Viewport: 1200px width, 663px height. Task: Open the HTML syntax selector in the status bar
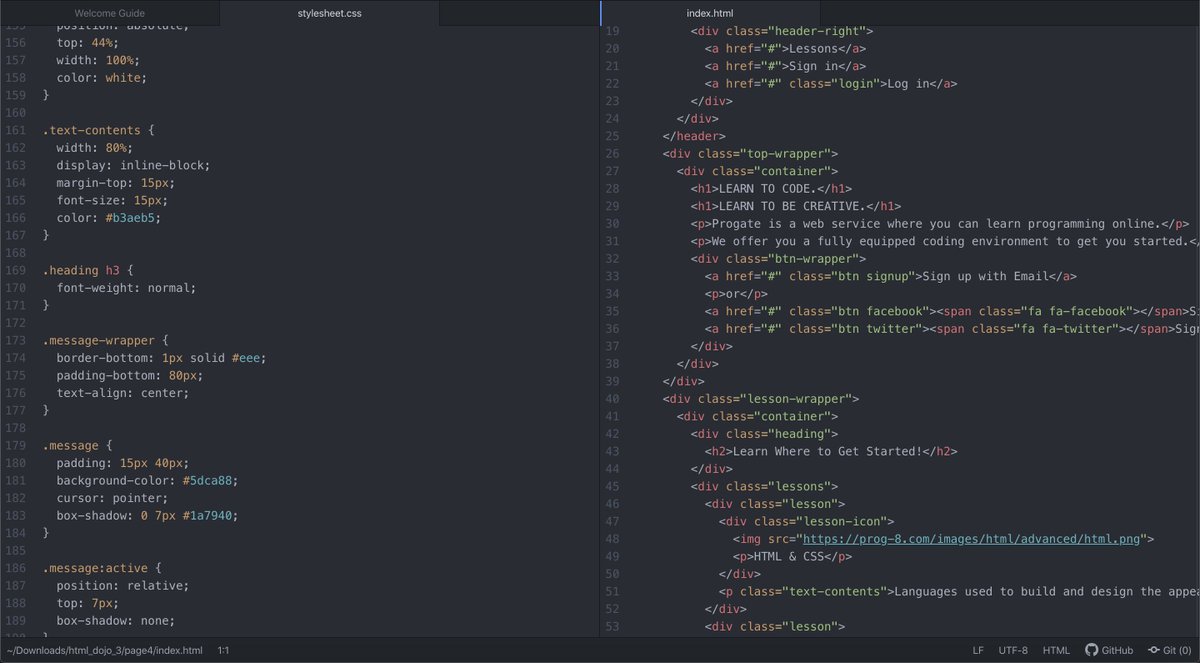click(x=1056, y=650)
